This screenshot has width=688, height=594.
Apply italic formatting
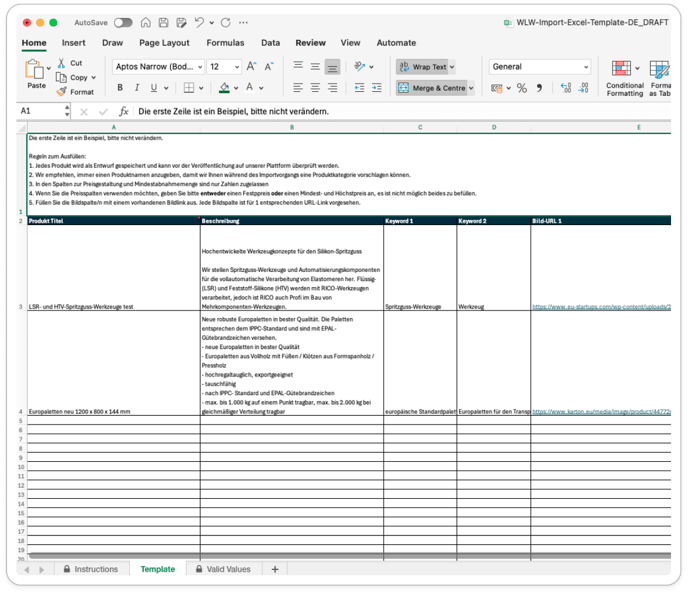(x=137, y=88)
